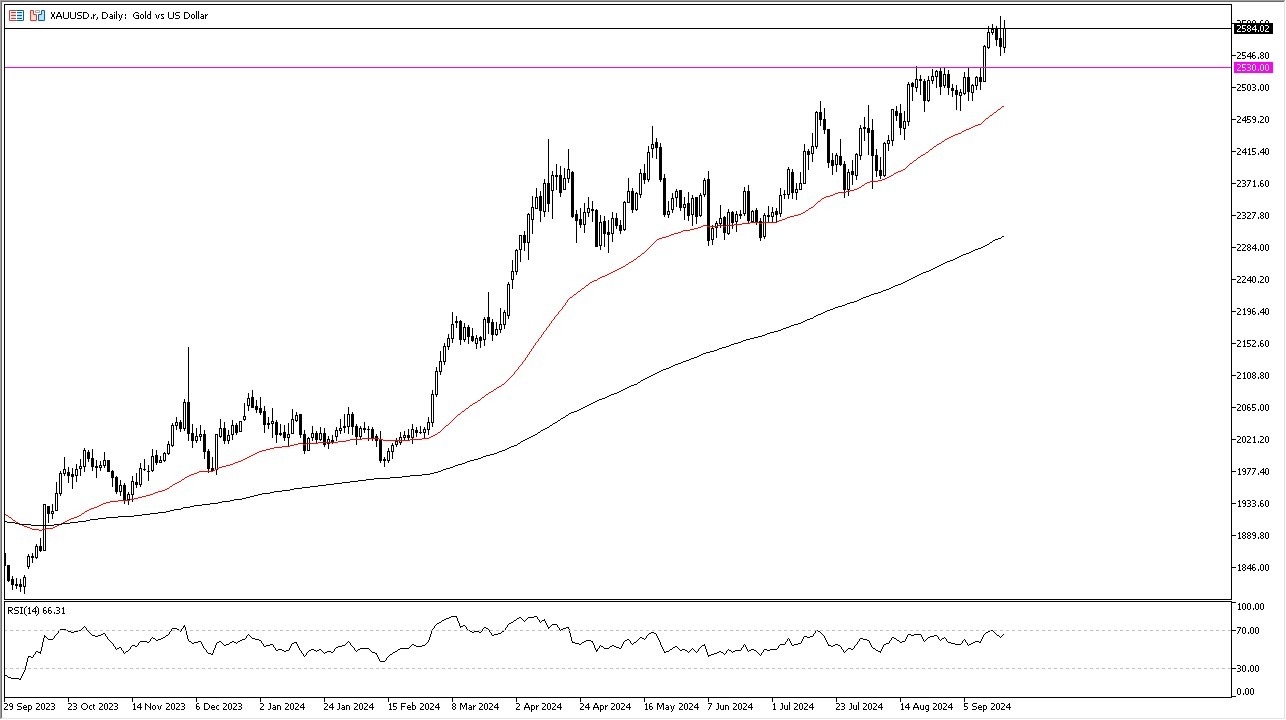Viewport: 1286px width, 720px height.
Task: Click the 2196.40 price scale label
Action: [x=1253, y=312]
